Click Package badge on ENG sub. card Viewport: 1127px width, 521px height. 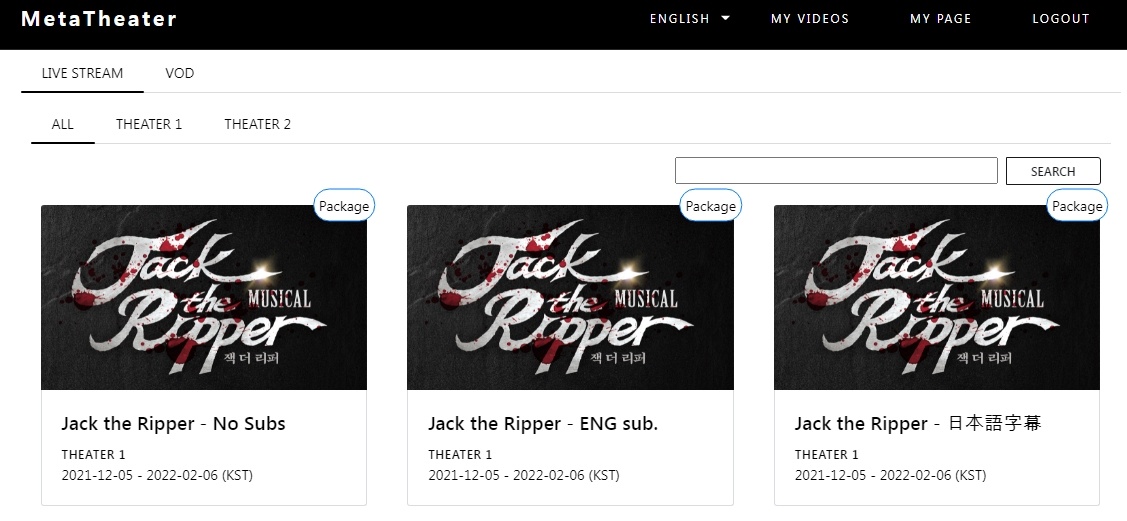(x=710, y=206)
